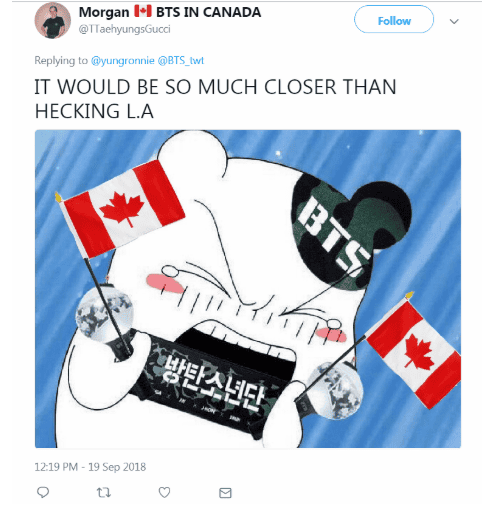The height and width of the screenshot is (507, 491).
Task: Retweet this tweet using the retweet icon
Action: 104,492
